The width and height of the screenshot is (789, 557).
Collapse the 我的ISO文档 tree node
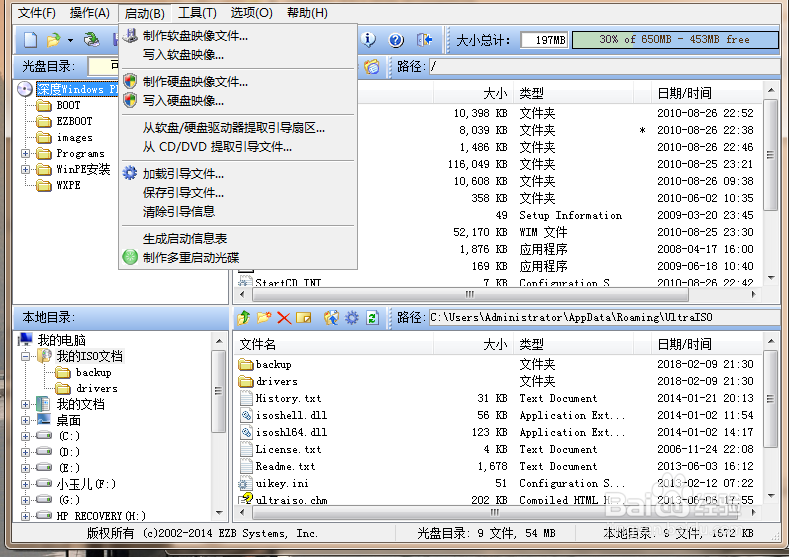[25, 356]
